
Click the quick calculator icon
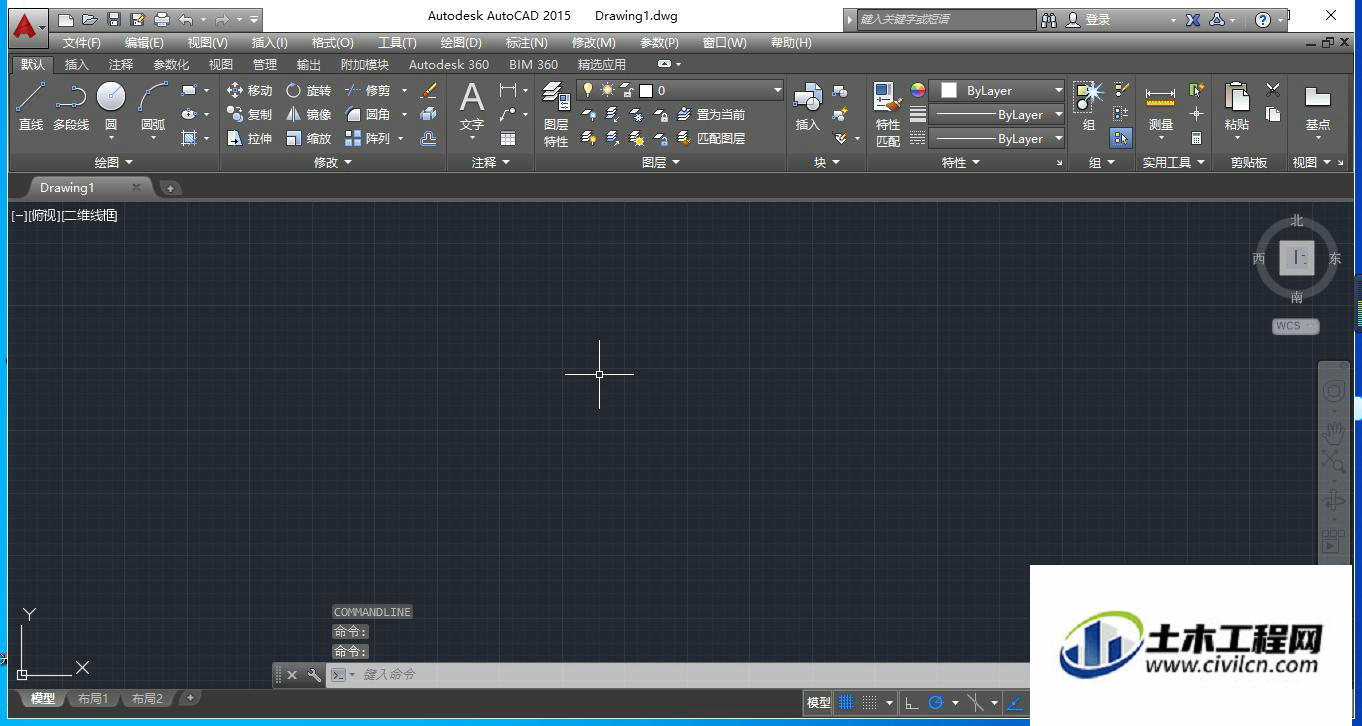pos(1196,138)
